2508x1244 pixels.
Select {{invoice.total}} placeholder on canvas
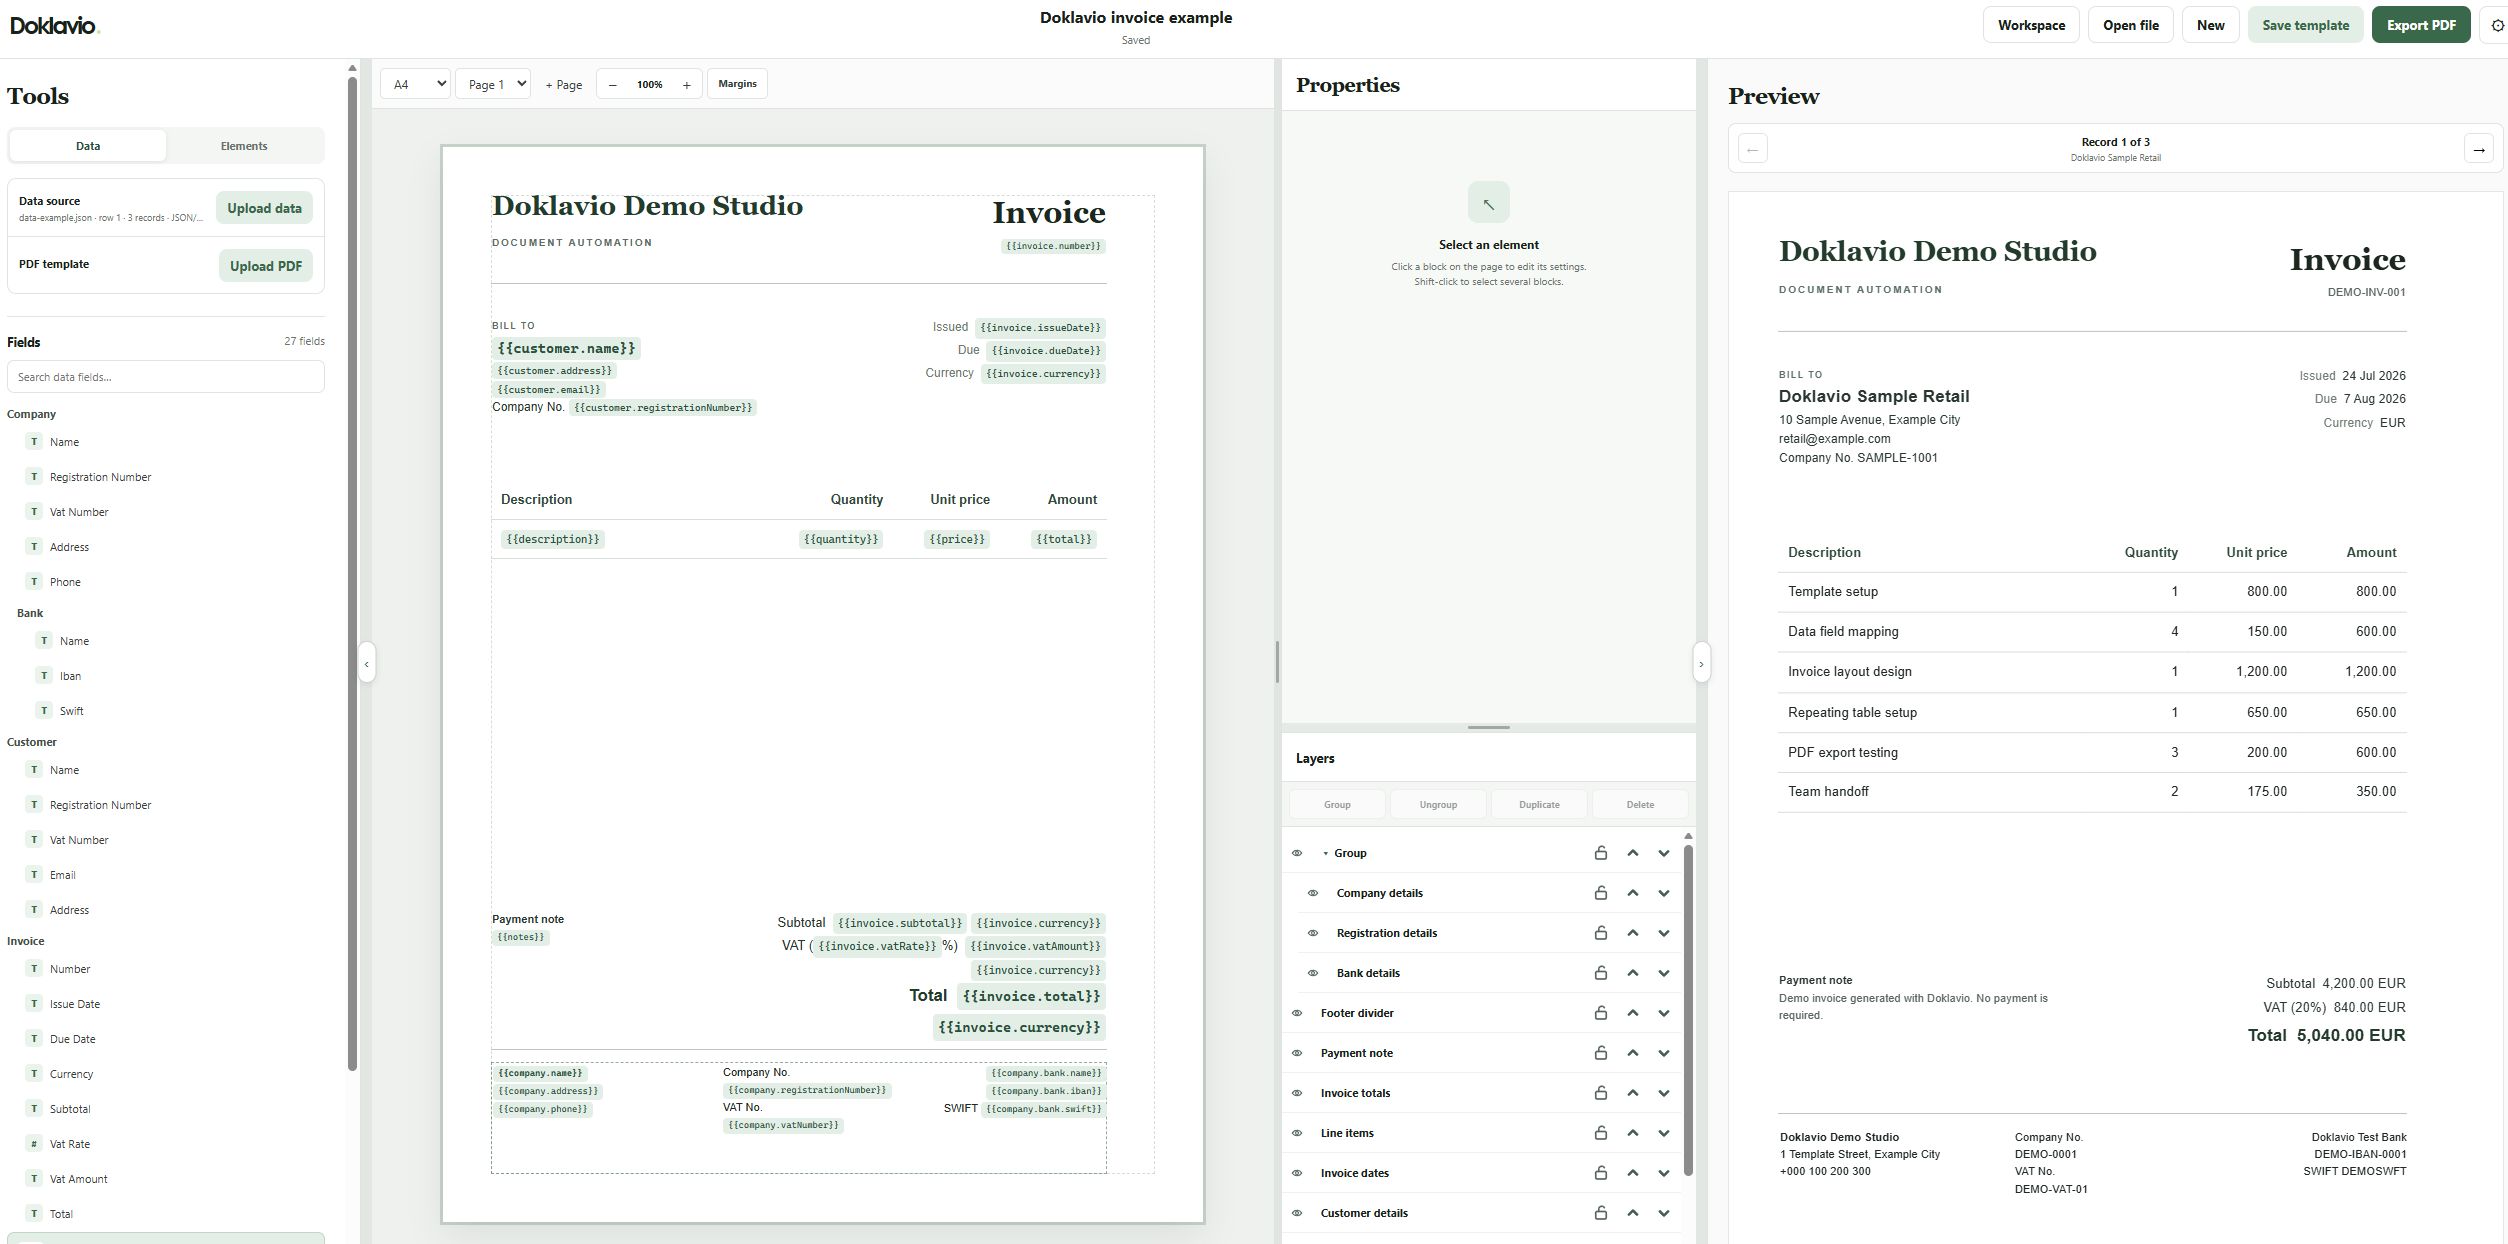pyautogui.click(x=1031, y=996)
